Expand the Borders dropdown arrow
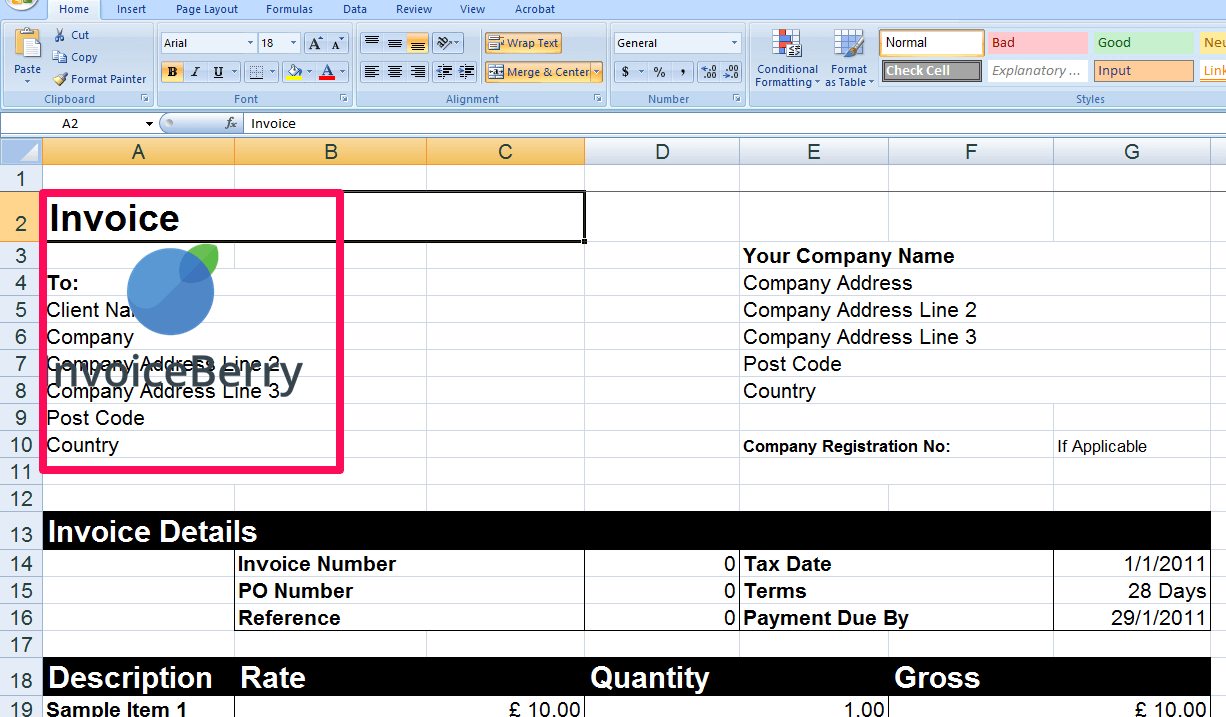This screenshot has height=717, width=1226. [272, 72]
